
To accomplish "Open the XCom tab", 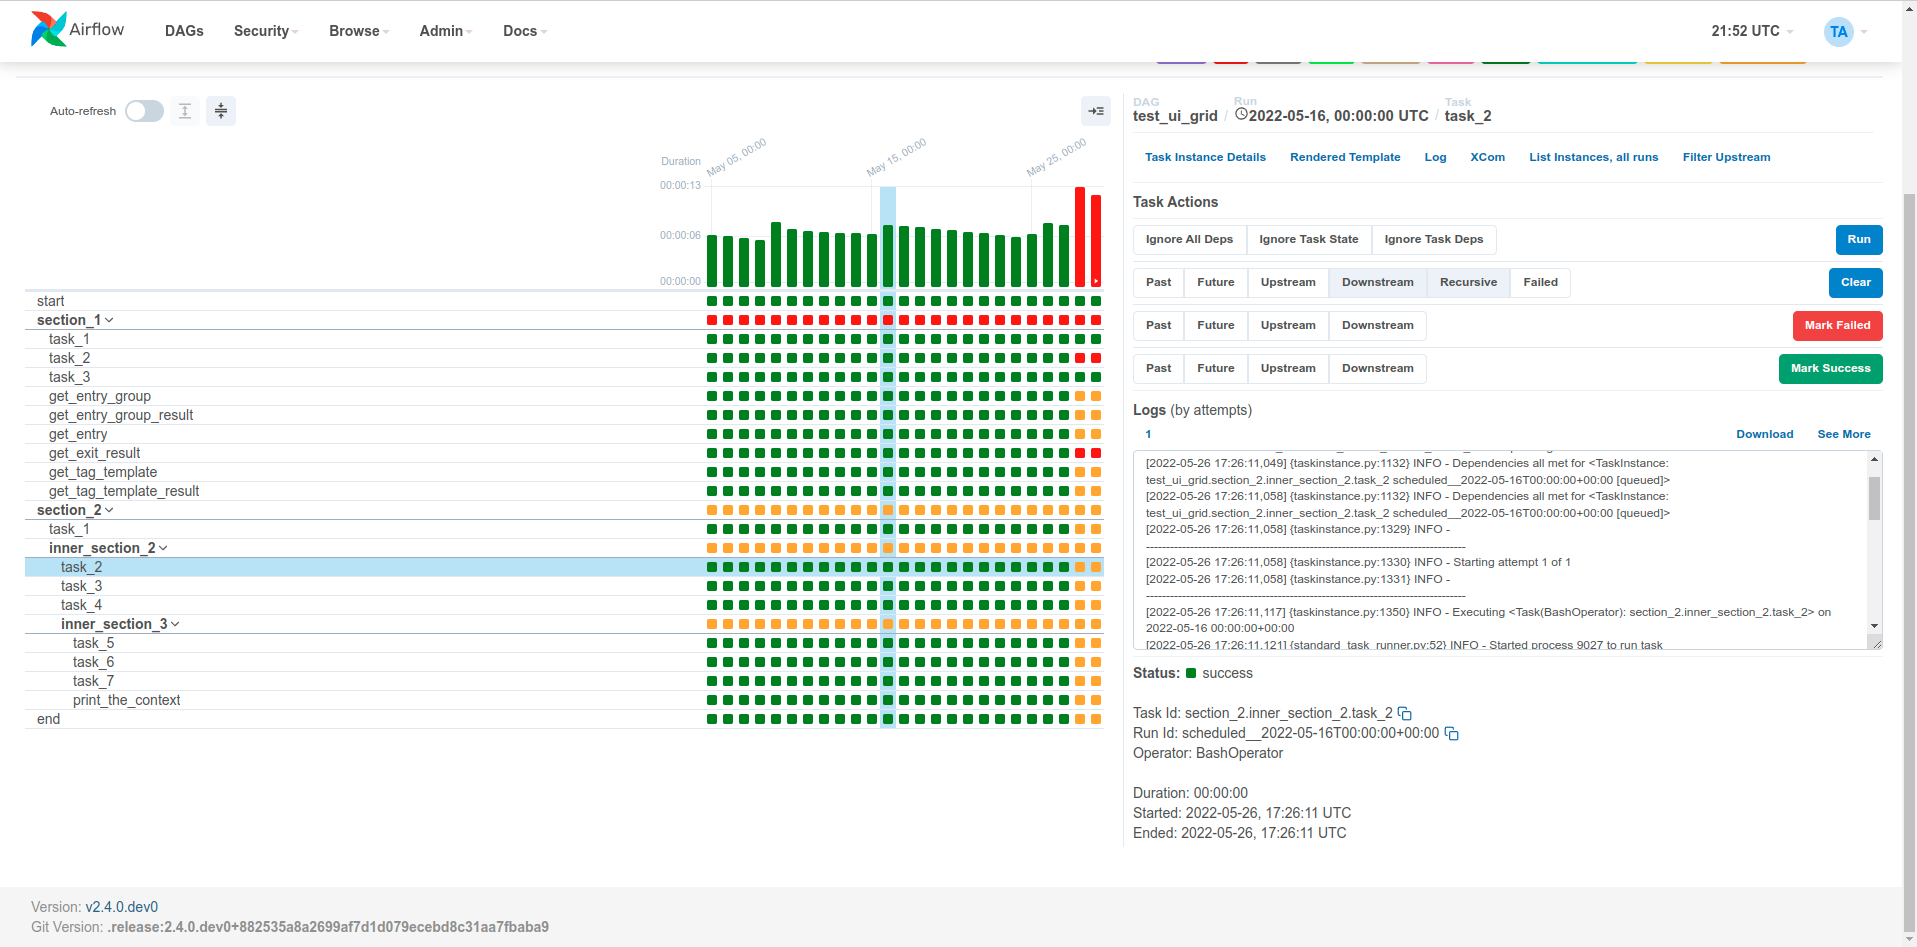I will [x=1487, y=157].
